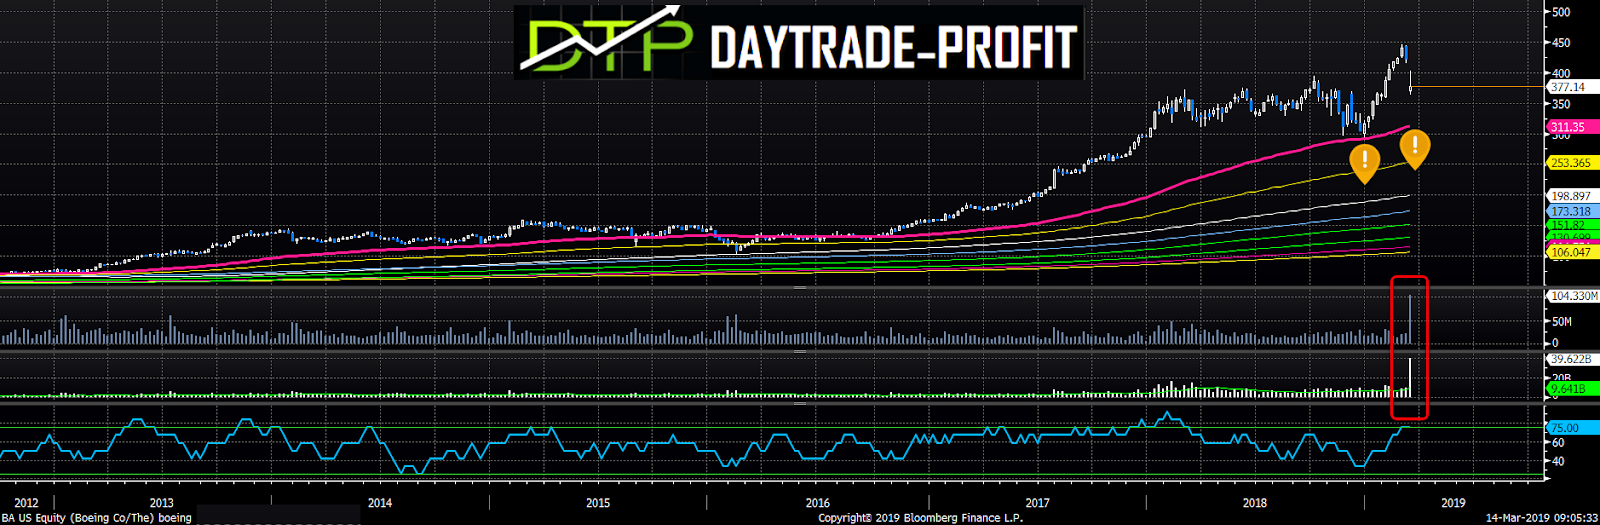Select the yellow 253.365 moving average label
The width and height of the screenshot is (1600, 525).
pos(1572,163)
